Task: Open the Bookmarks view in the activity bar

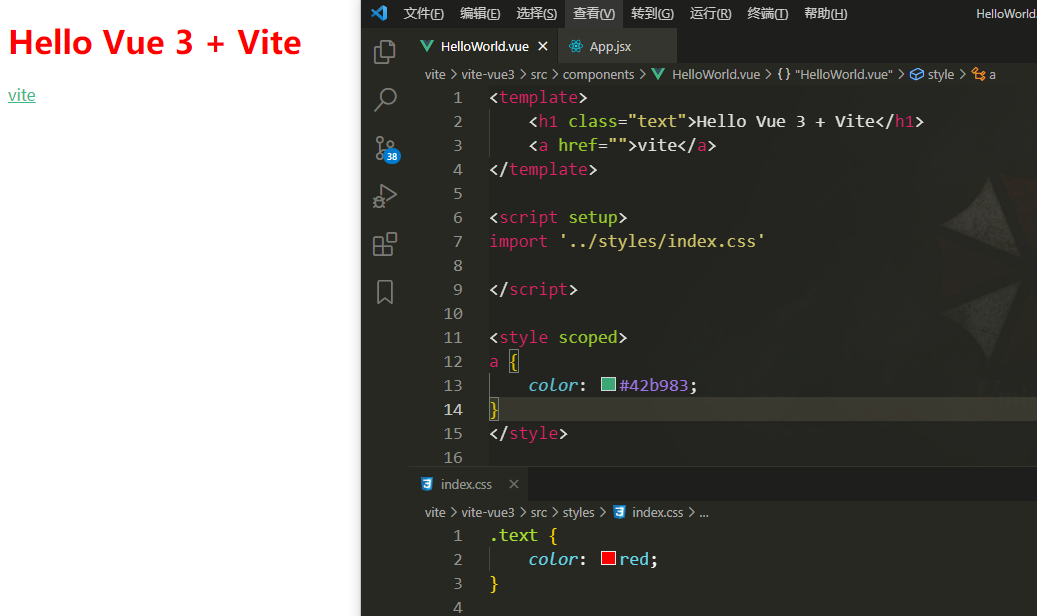Action: (385, 292)
